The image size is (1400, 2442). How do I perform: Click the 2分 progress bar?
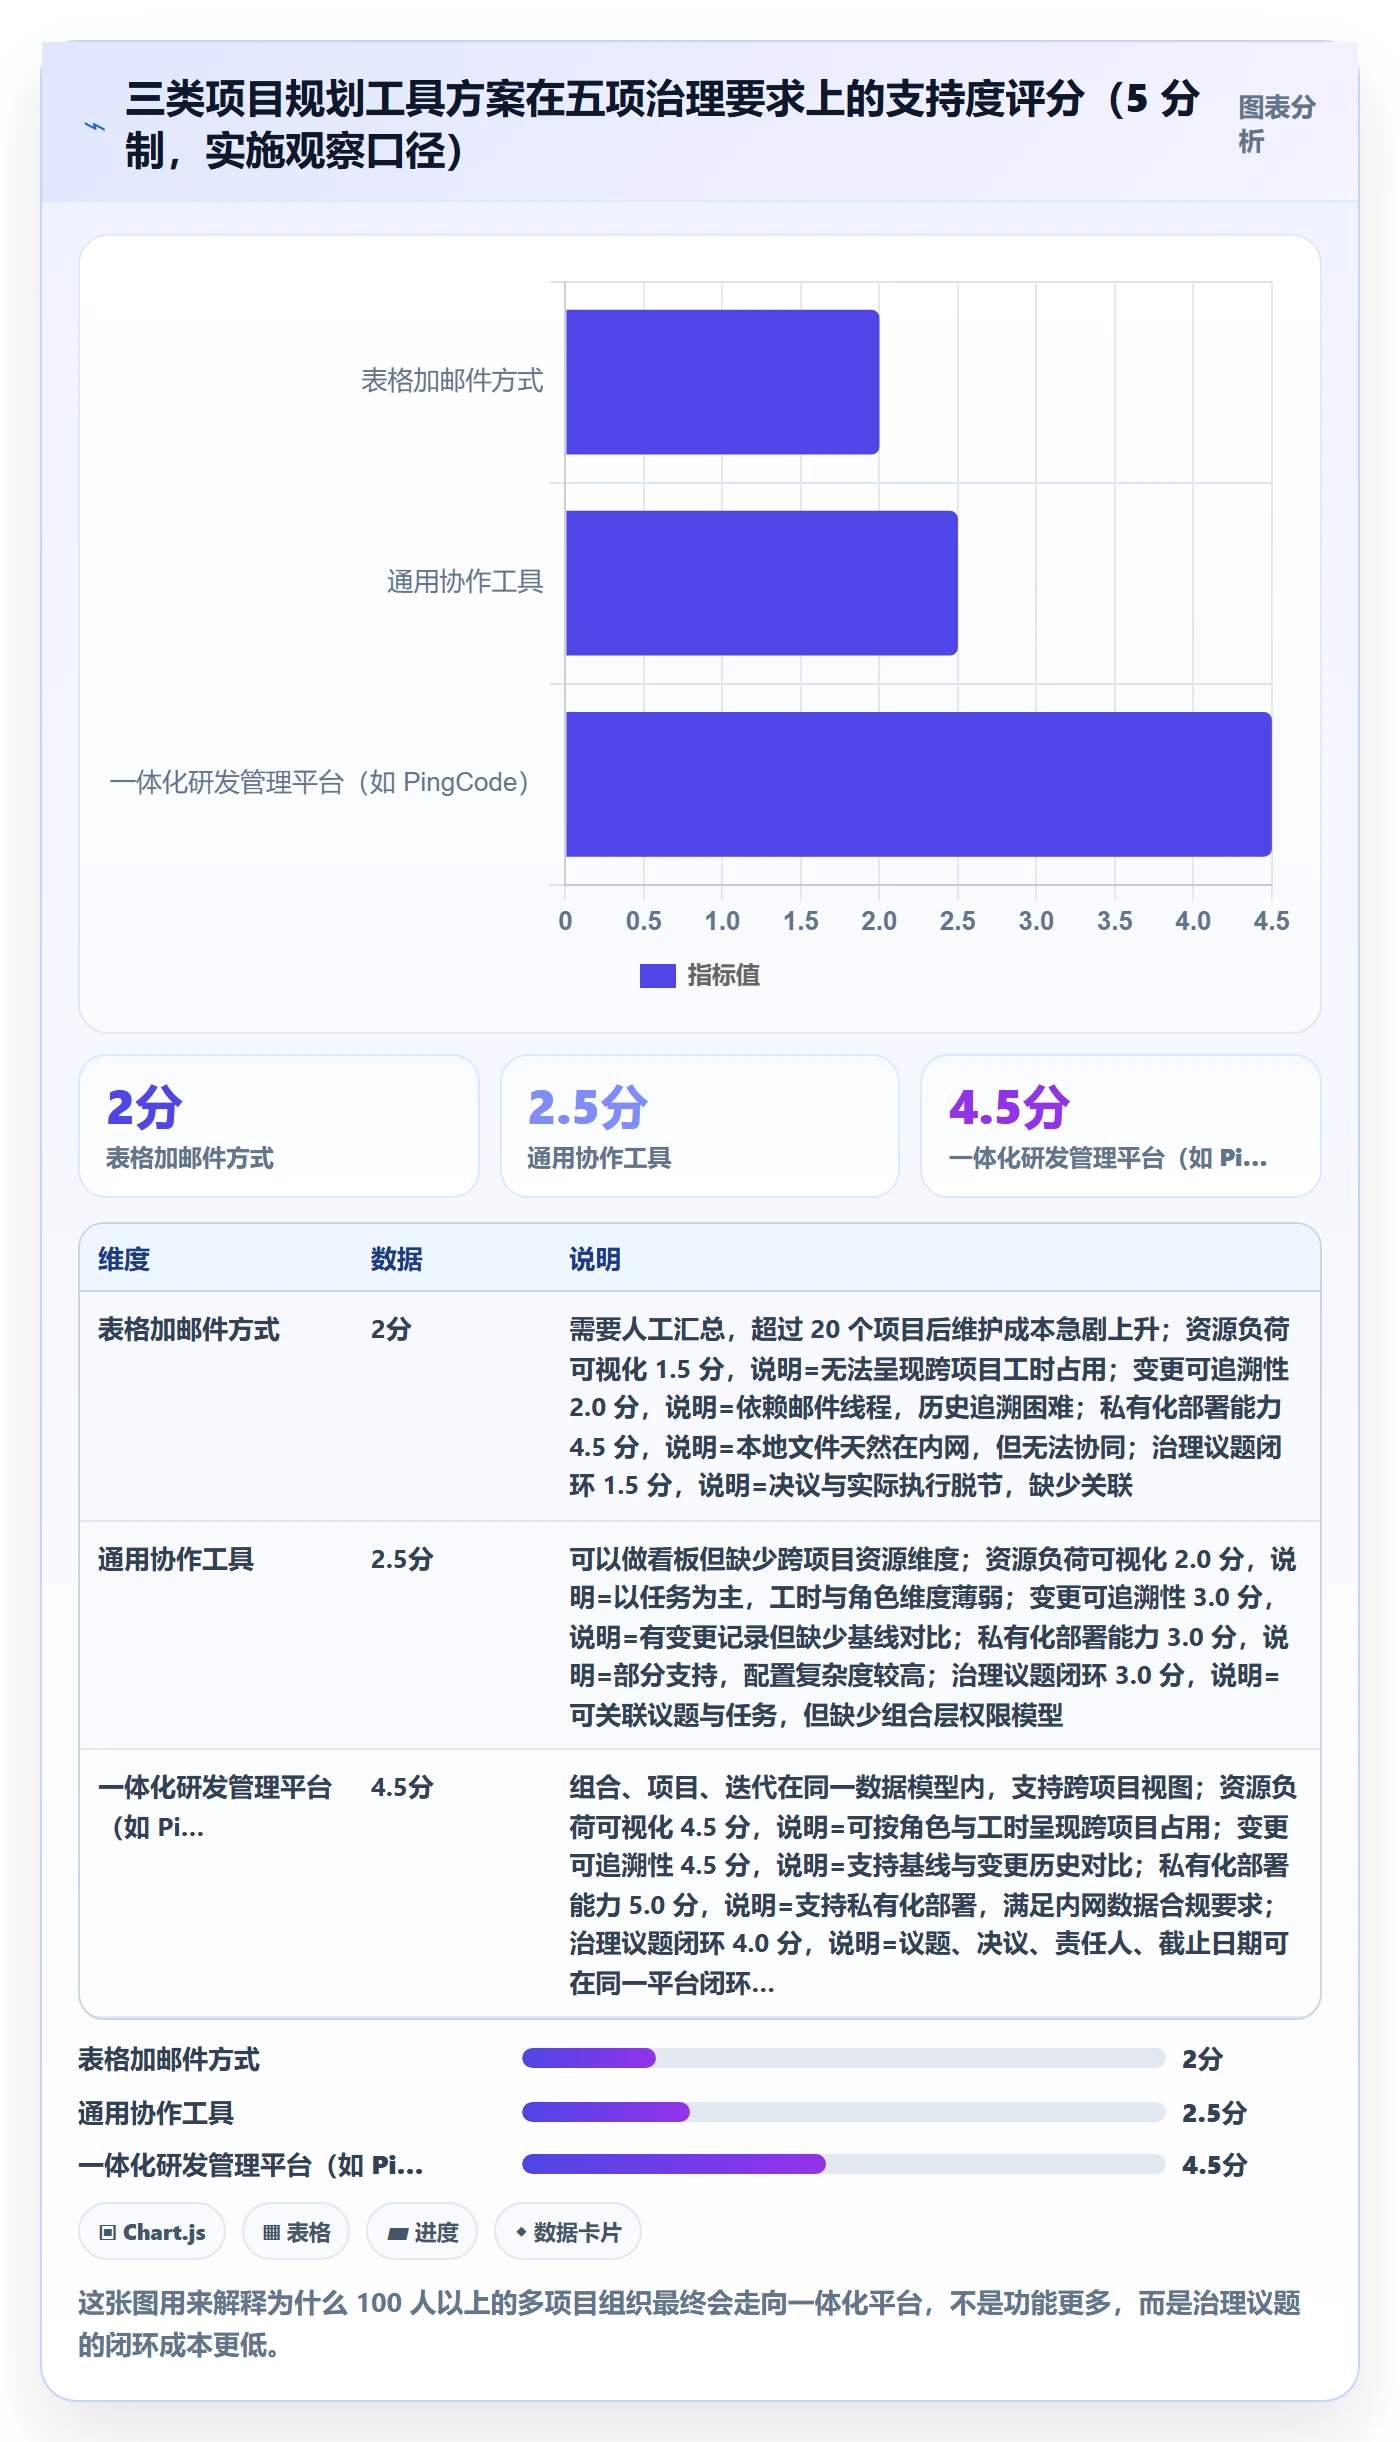(x=843, y=2058)
